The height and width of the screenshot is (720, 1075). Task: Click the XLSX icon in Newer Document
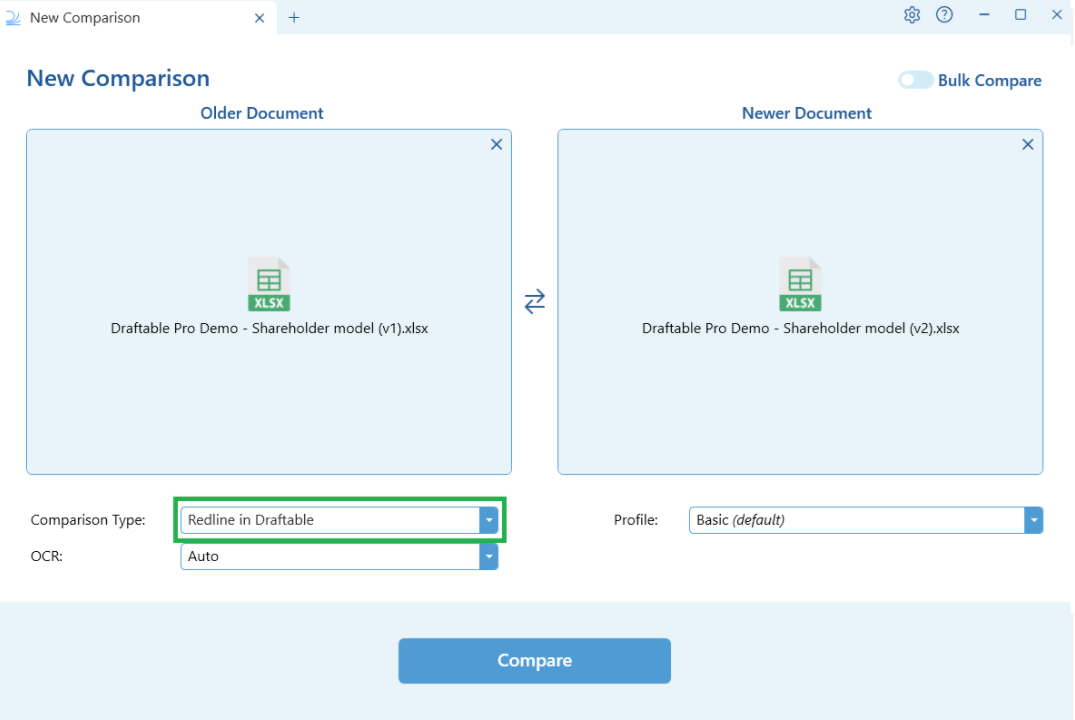pos(800,284)
